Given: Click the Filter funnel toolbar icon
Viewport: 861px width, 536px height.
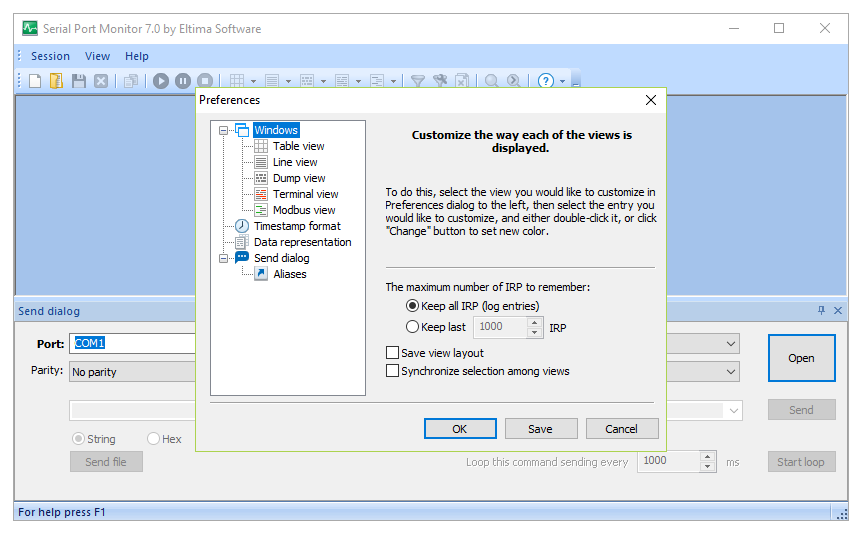Looking at the screenshot, I should (x=418, y=81).
